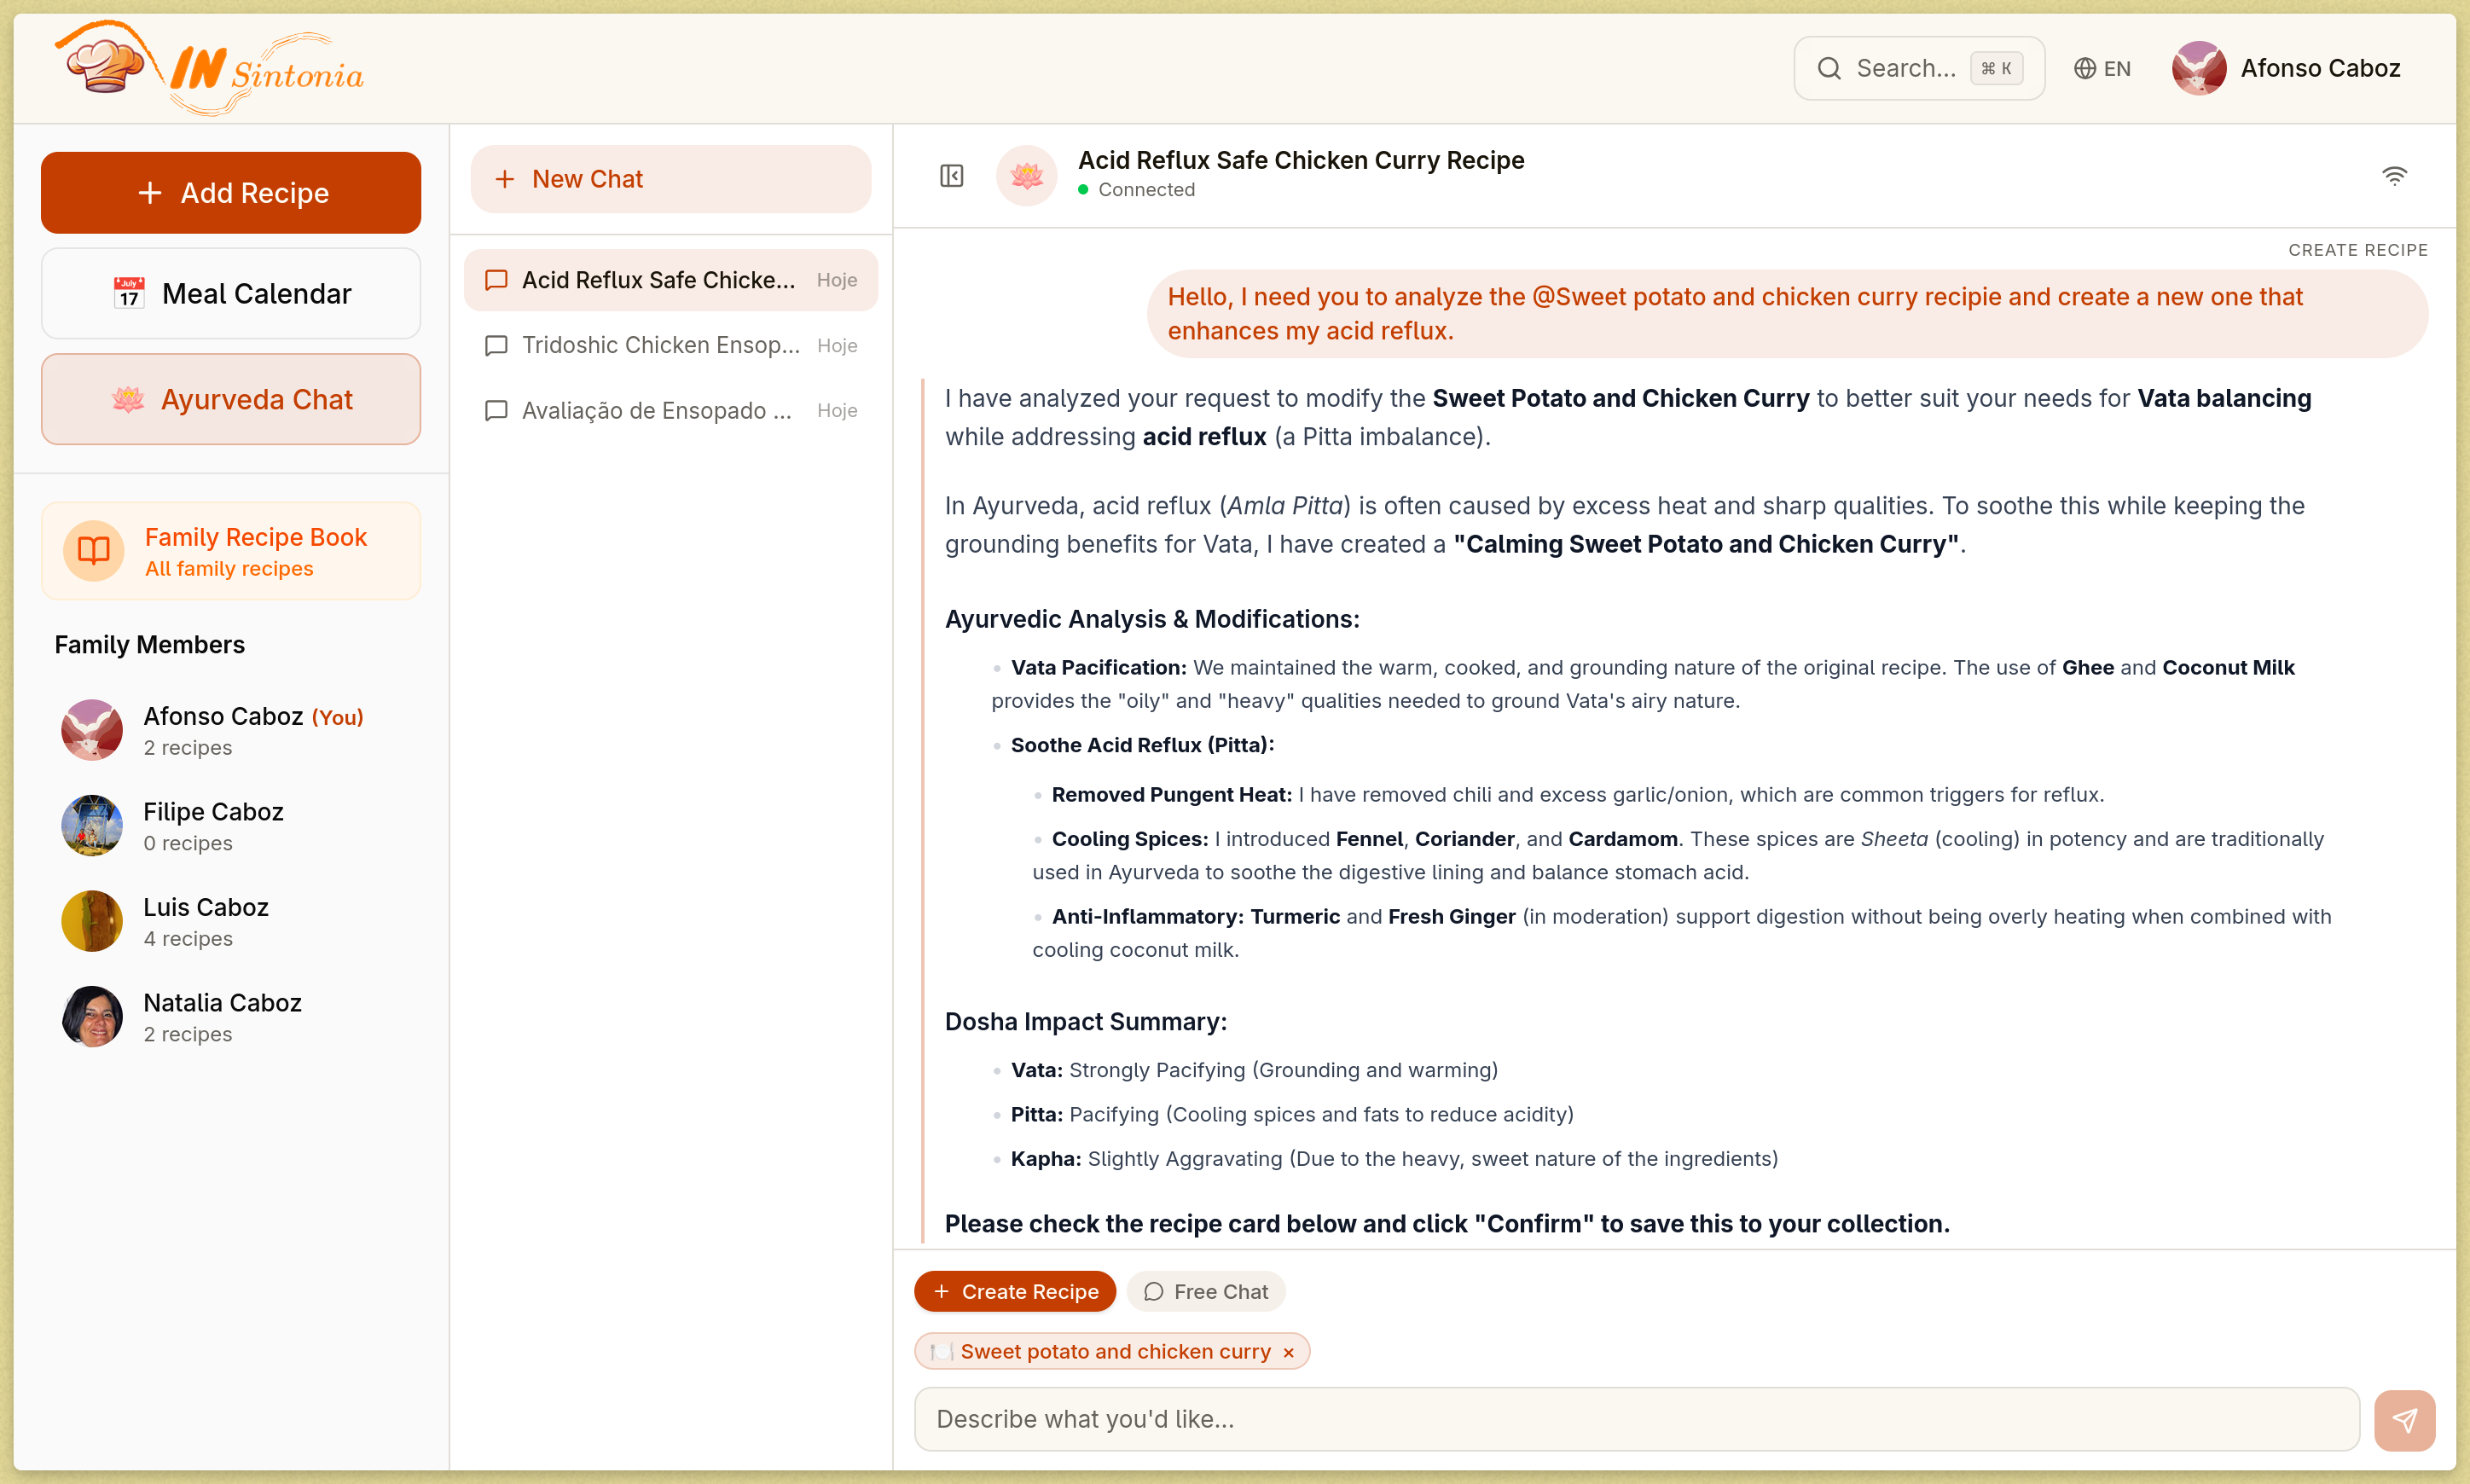Click the Meal Calendar button
The image size is (2470, 1484).
click(231, 293)
